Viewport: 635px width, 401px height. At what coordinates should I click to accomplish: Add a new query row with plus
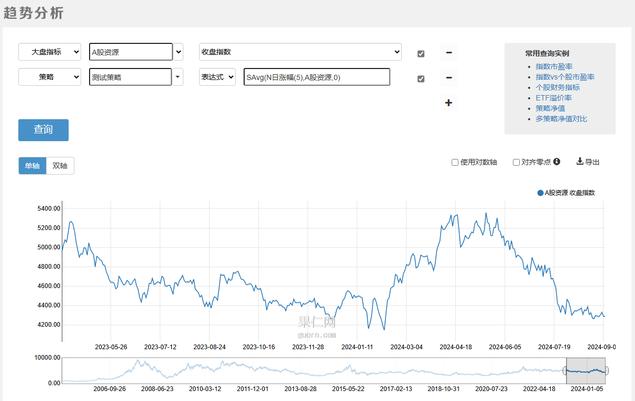tap(448, 102)
